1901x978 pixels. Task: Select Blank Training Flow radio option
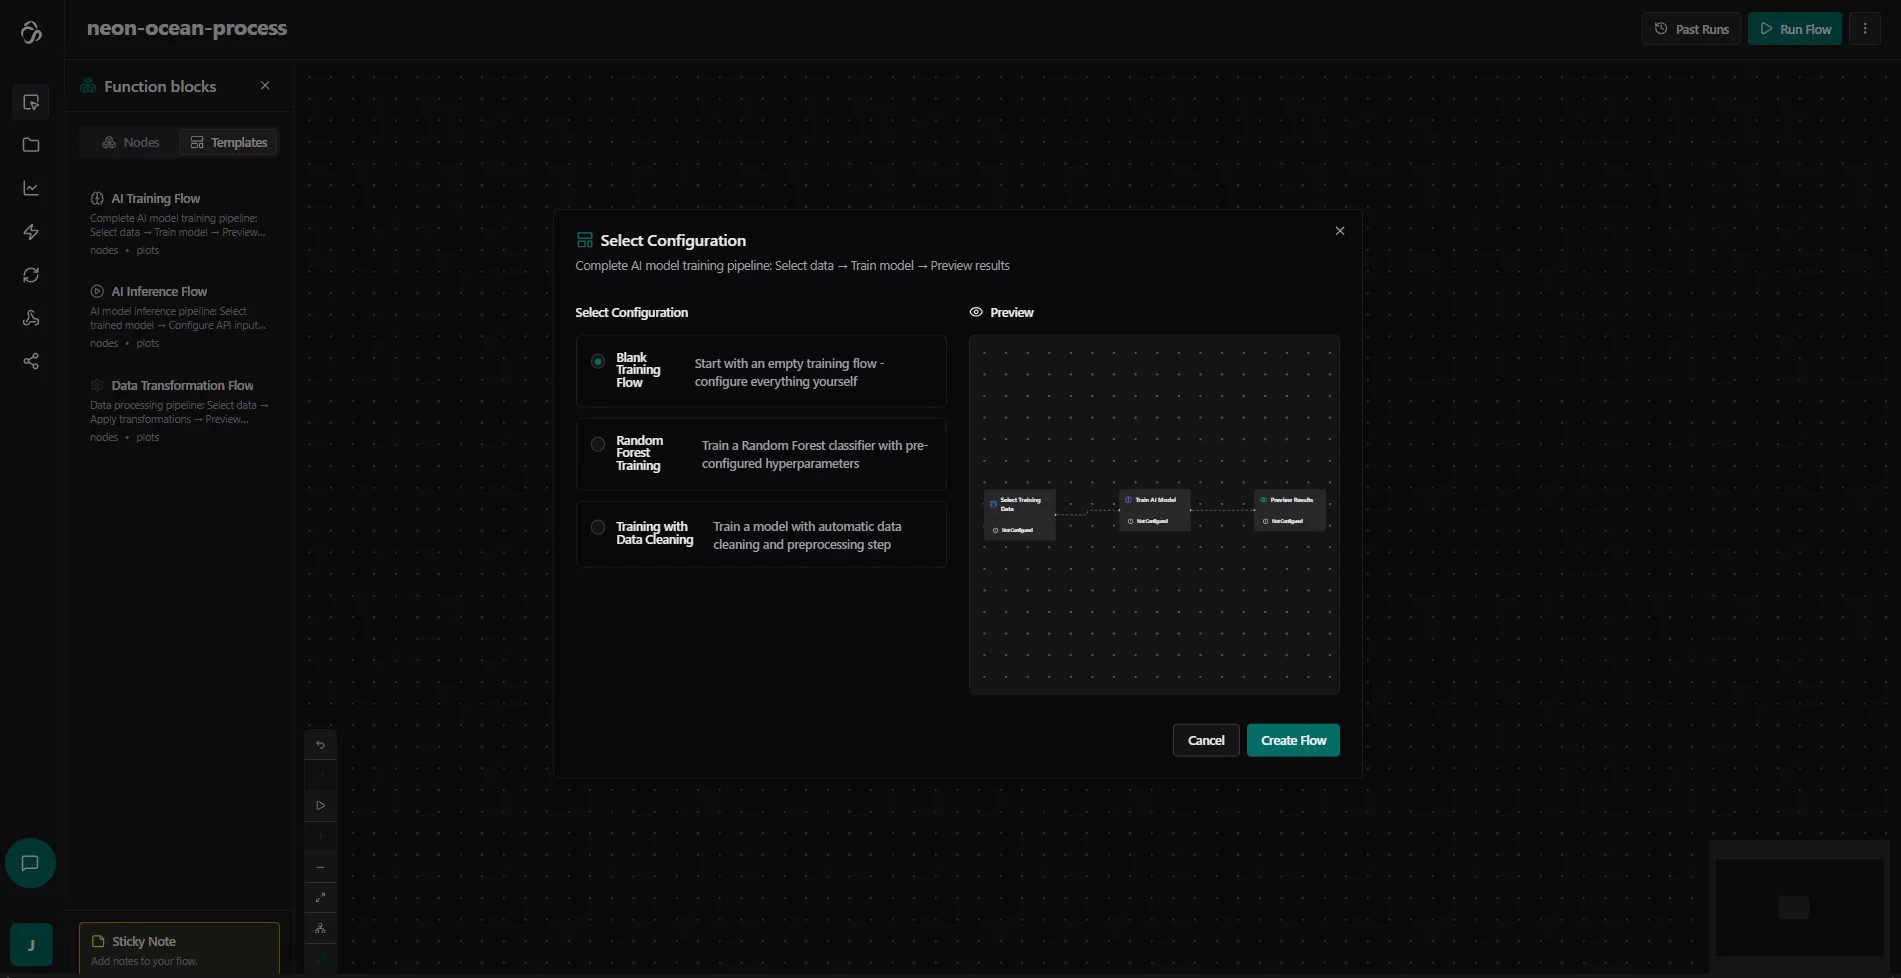(598, 361)
